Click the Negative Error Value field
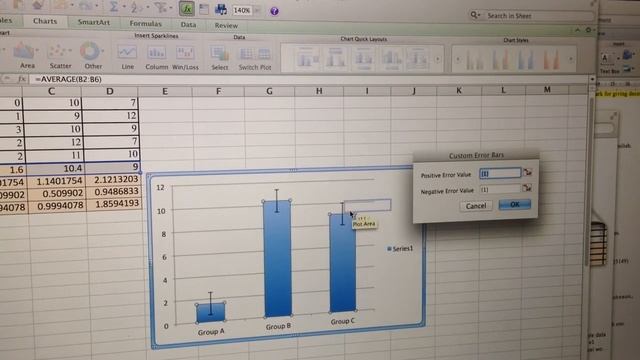The width and height of the screenshot is (640, 360). pyautogui.click(x=500, y=189)
